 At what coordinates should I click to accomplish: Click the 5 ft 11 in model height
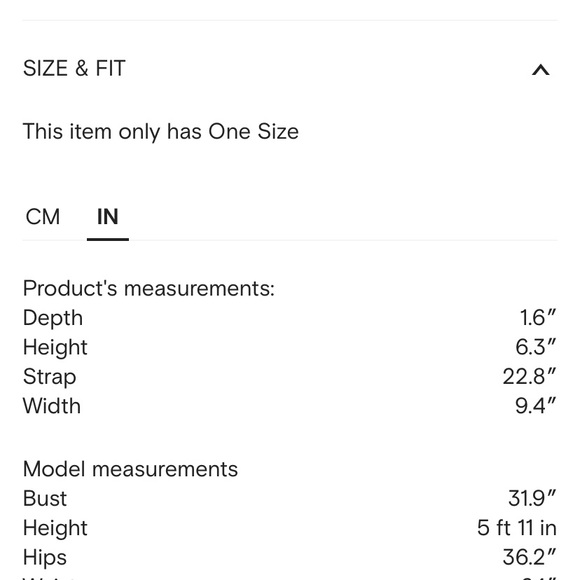[517, 528]
